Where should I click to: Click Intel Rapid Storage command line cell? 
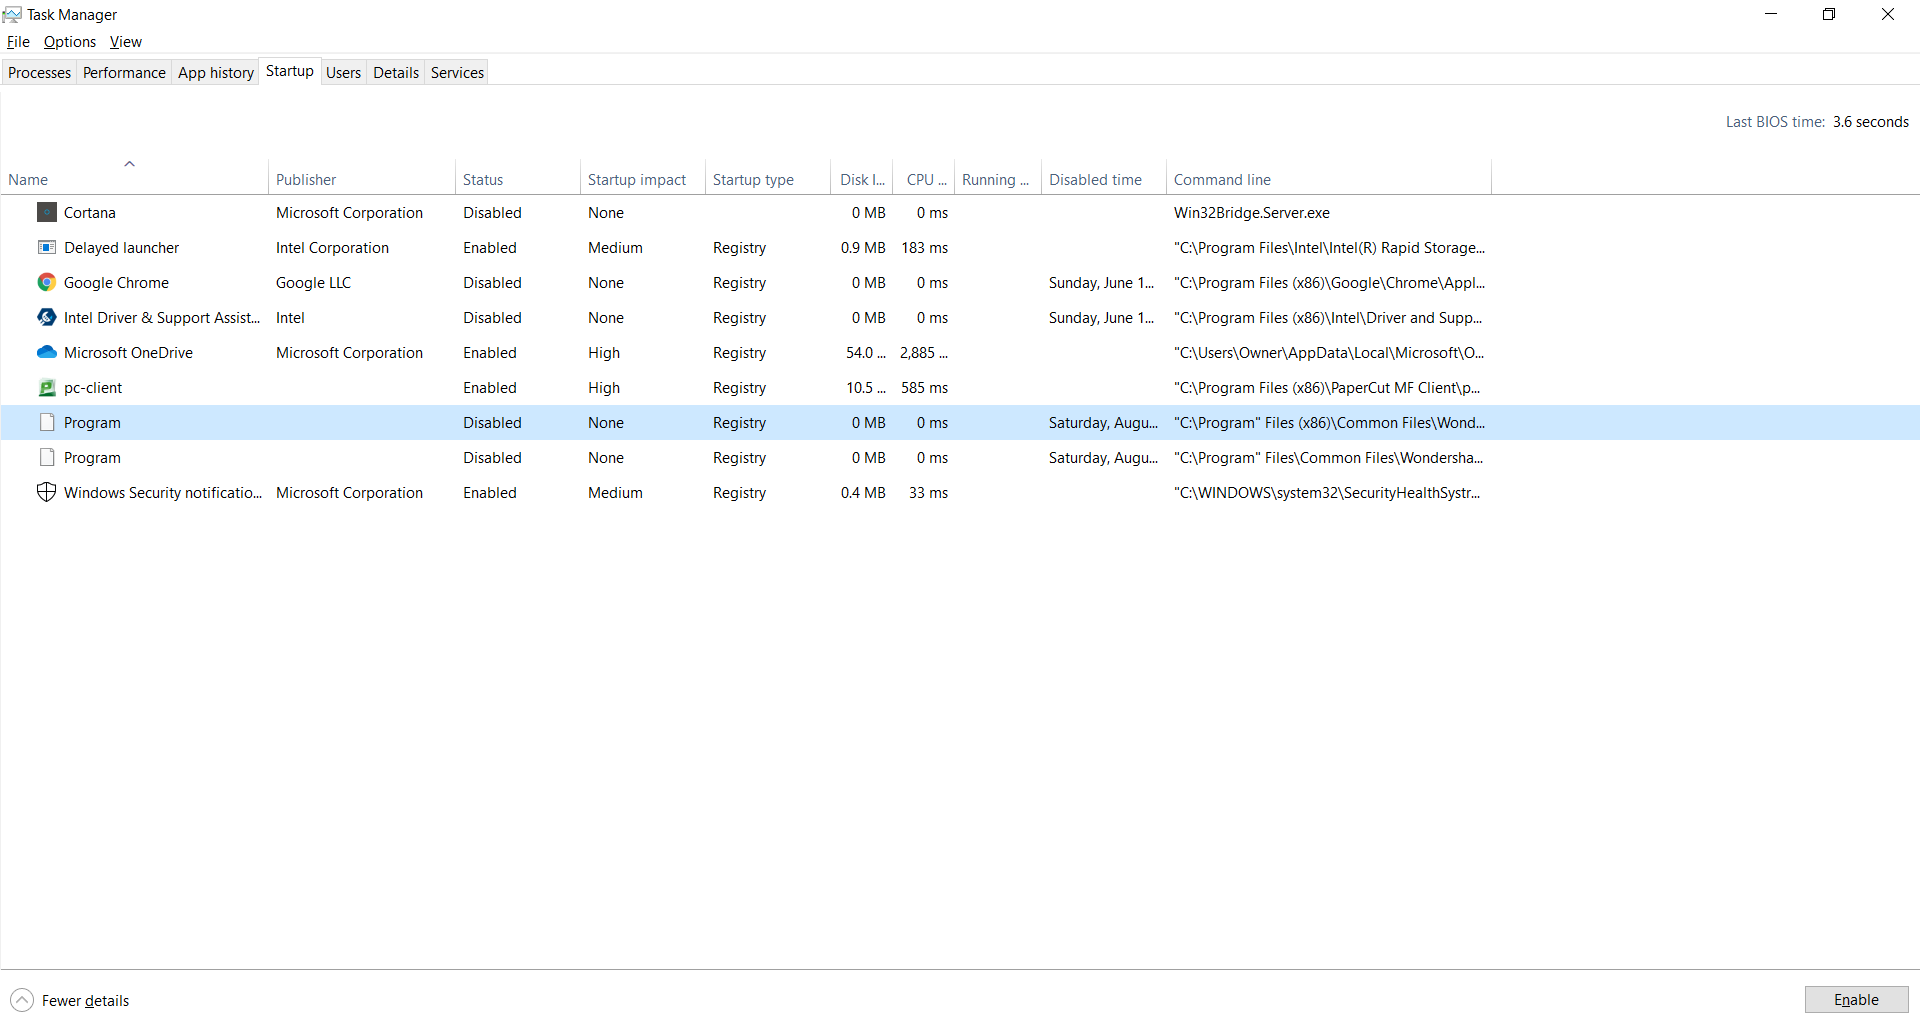pos(1329,247)
